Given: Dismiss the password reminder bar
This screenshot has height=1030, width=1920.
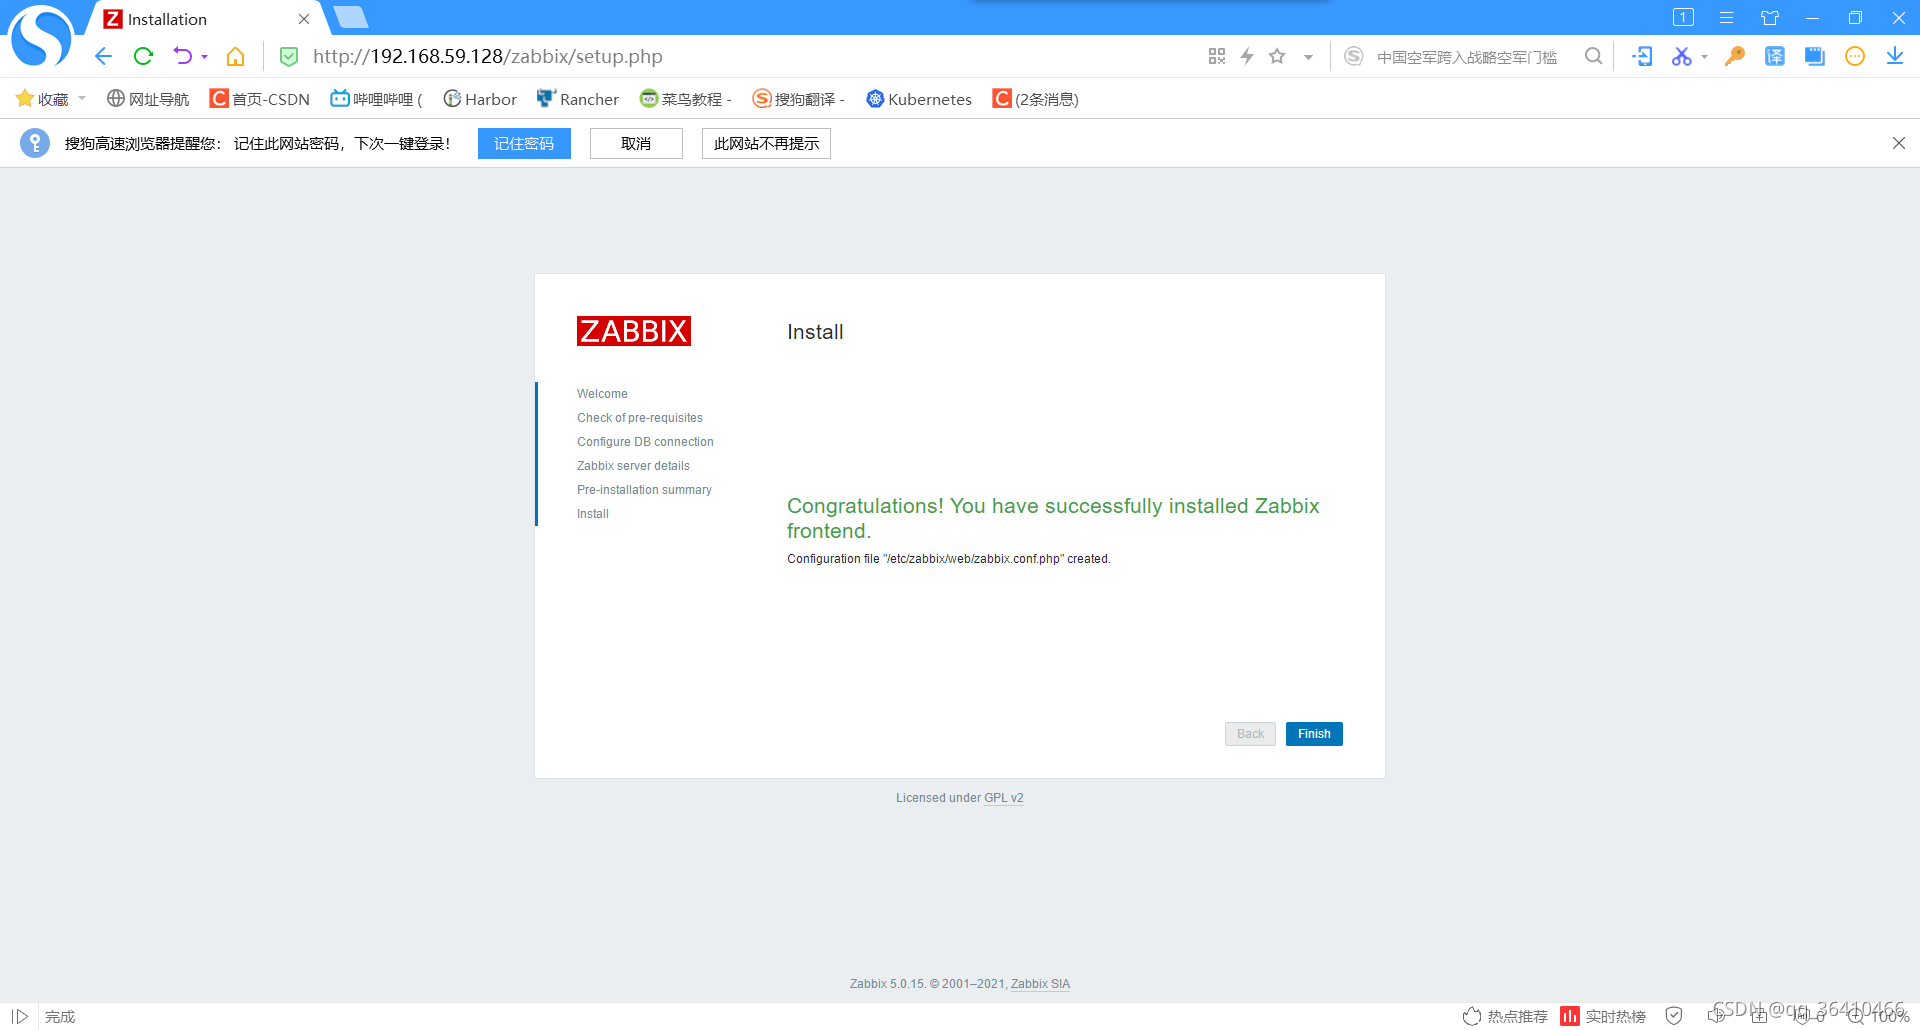Looking at the screenshot, I should pos(1899,143).
